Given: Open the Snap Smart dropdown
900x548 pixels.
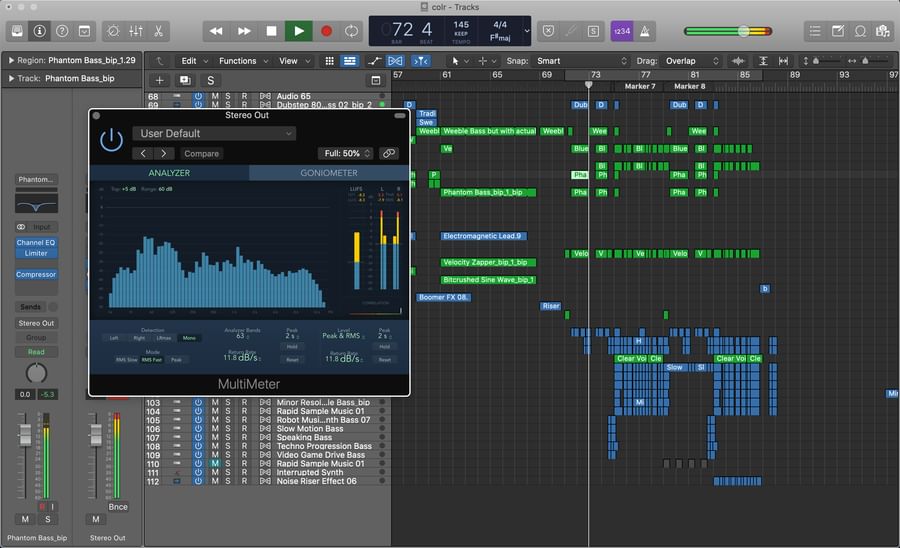Looking at the screenshot, I should click(581, 61).
